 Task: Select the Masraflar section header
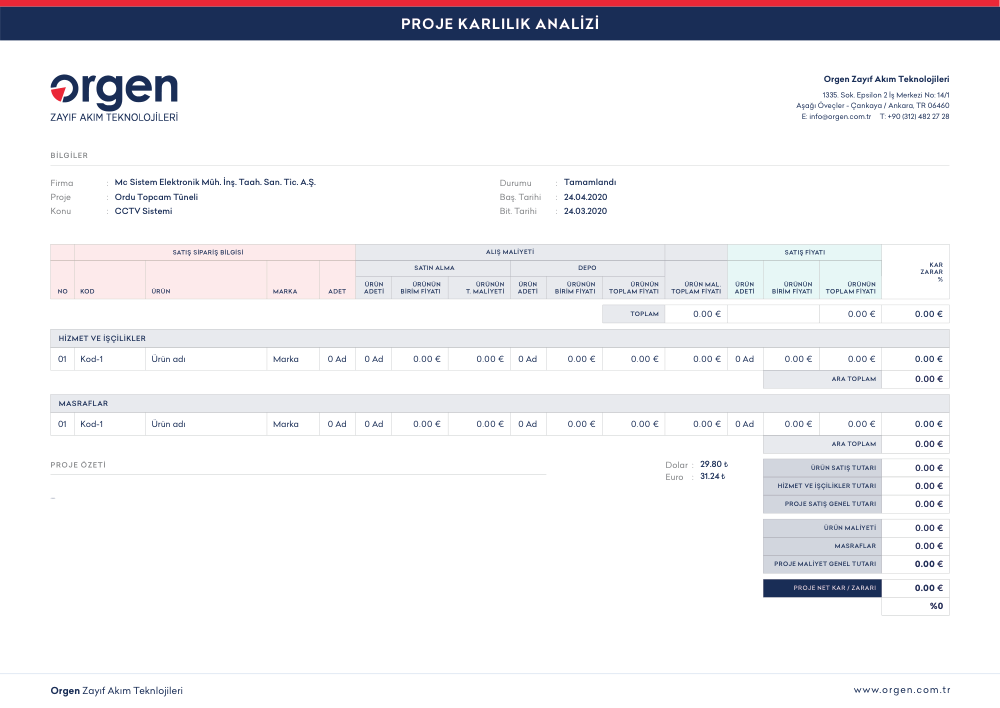coord(499,403)
